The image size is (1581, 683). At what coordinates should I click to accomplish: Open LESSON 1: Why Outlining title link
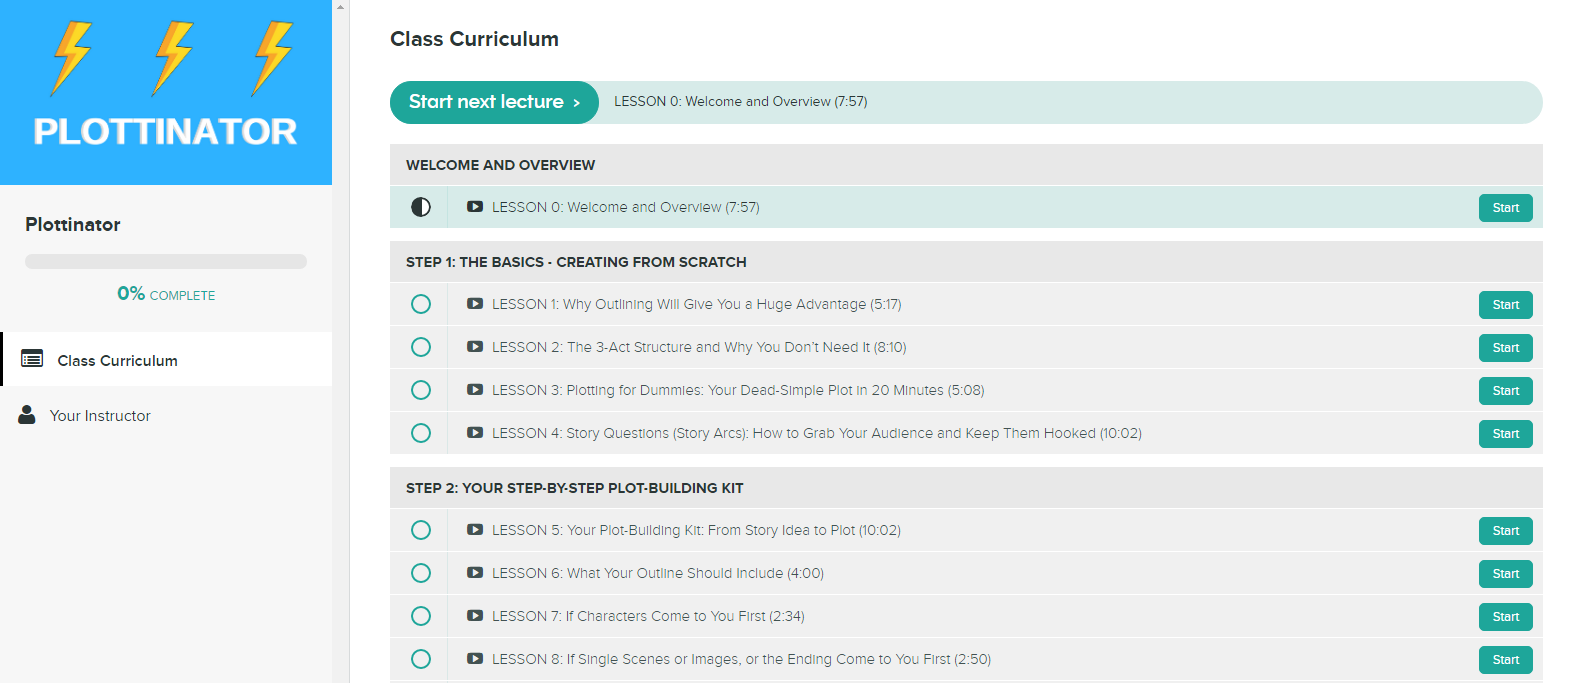point(697,304)
